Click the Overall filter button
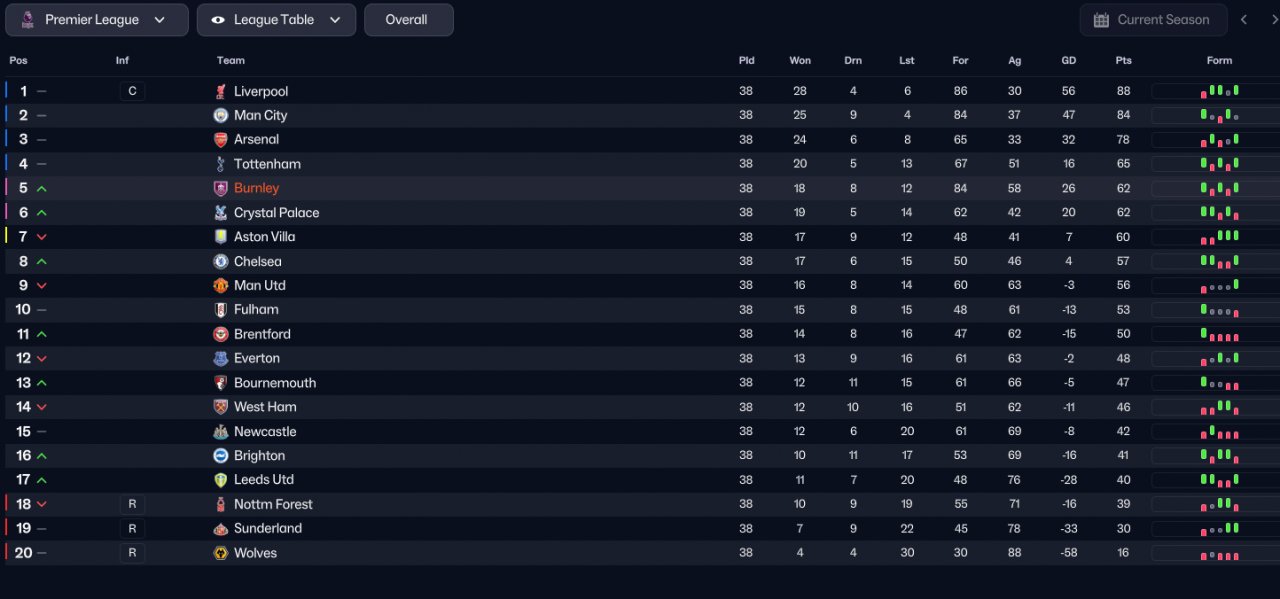Viewport: 1280px width, 599px height. tap(408, 20)
